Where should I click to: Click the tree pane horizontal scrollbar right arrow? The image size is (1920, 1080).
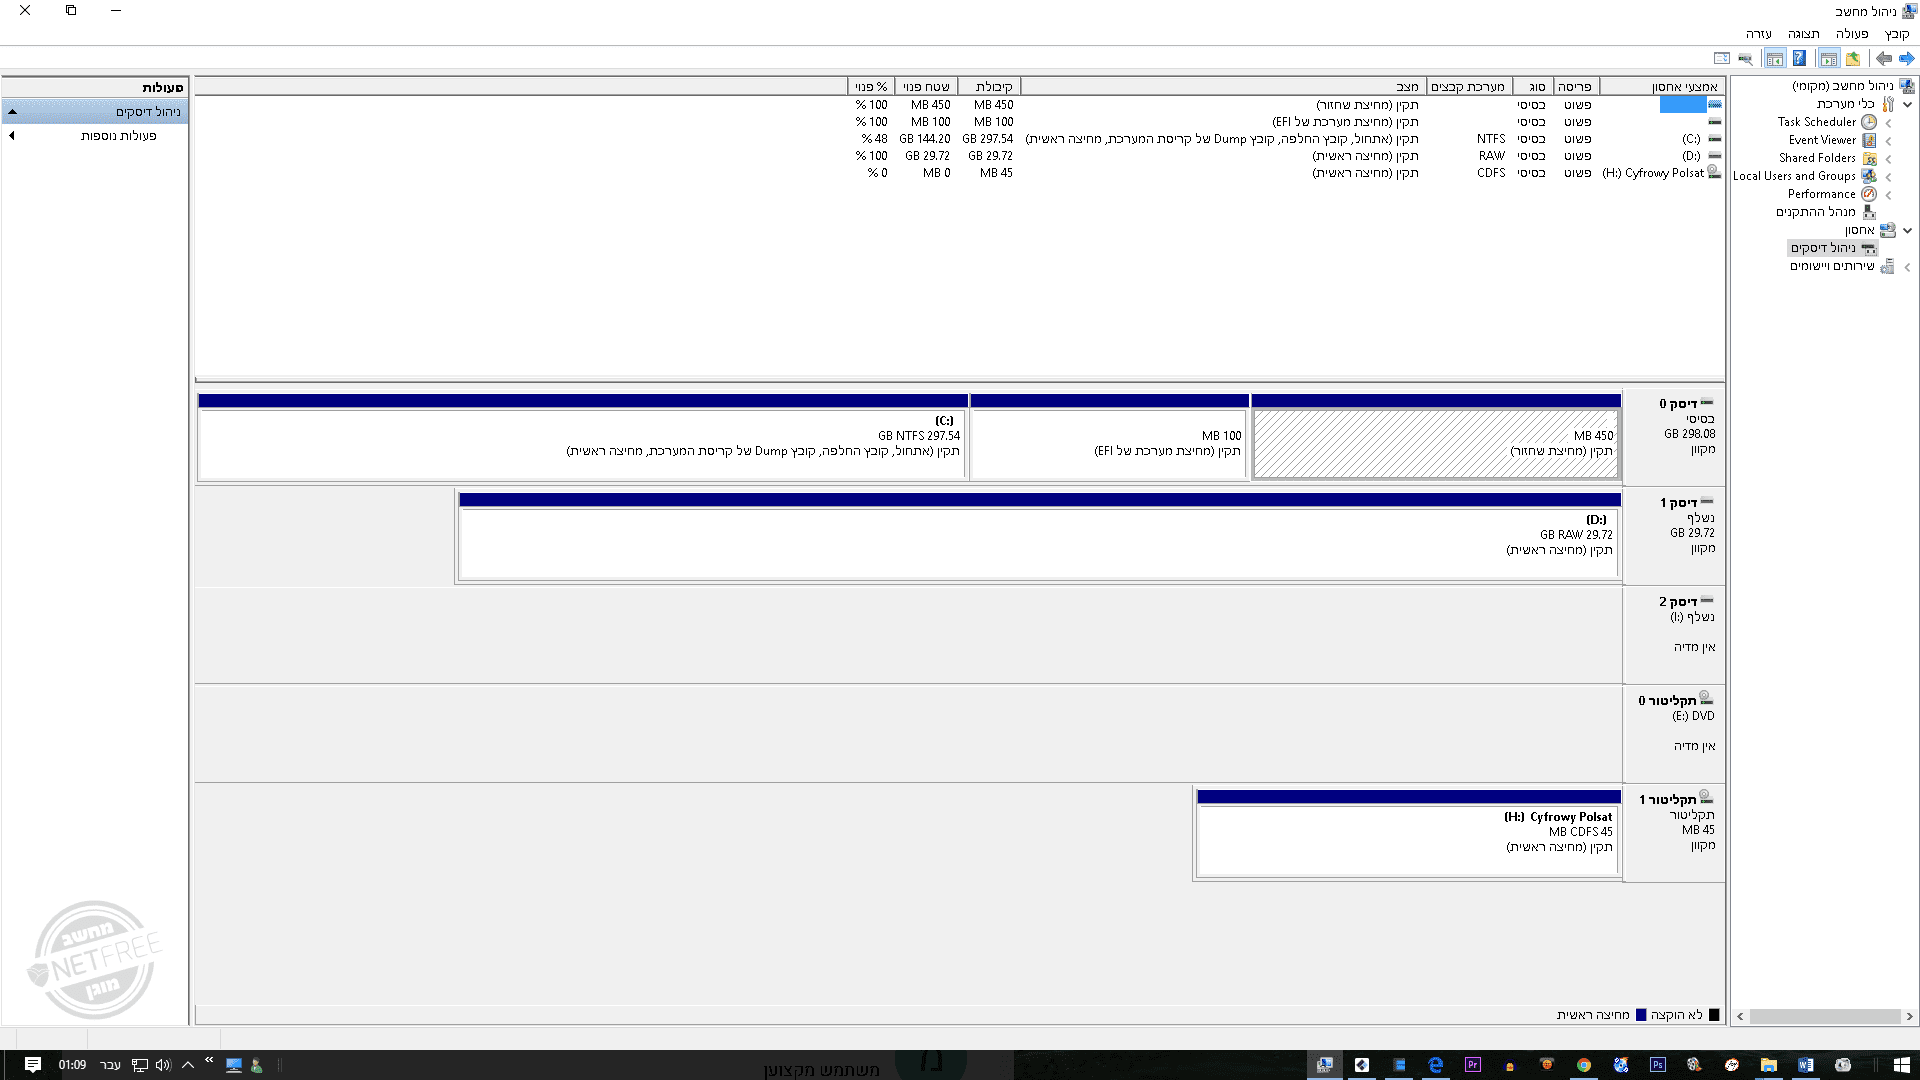click(x=1909, y=1016)
